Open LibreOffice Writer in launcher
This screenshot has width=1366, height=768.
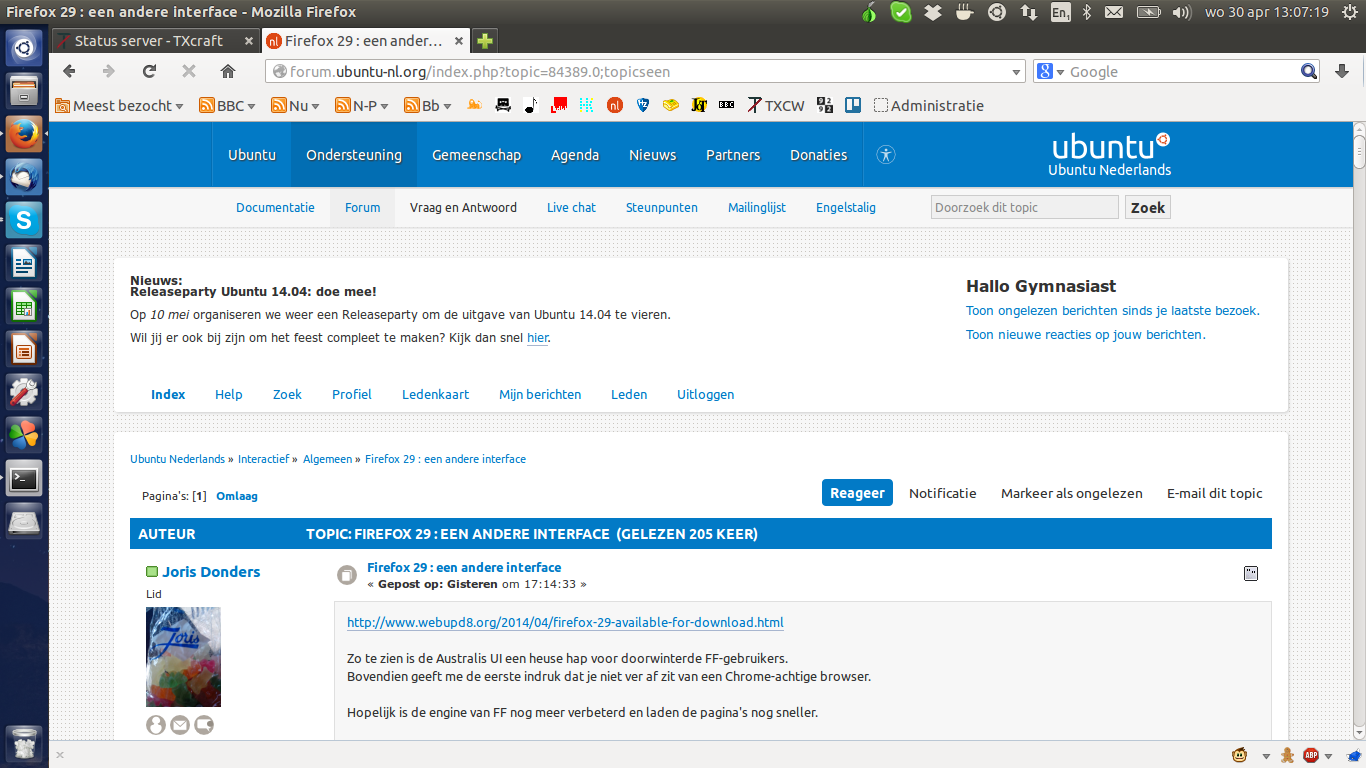click(24, 263)
